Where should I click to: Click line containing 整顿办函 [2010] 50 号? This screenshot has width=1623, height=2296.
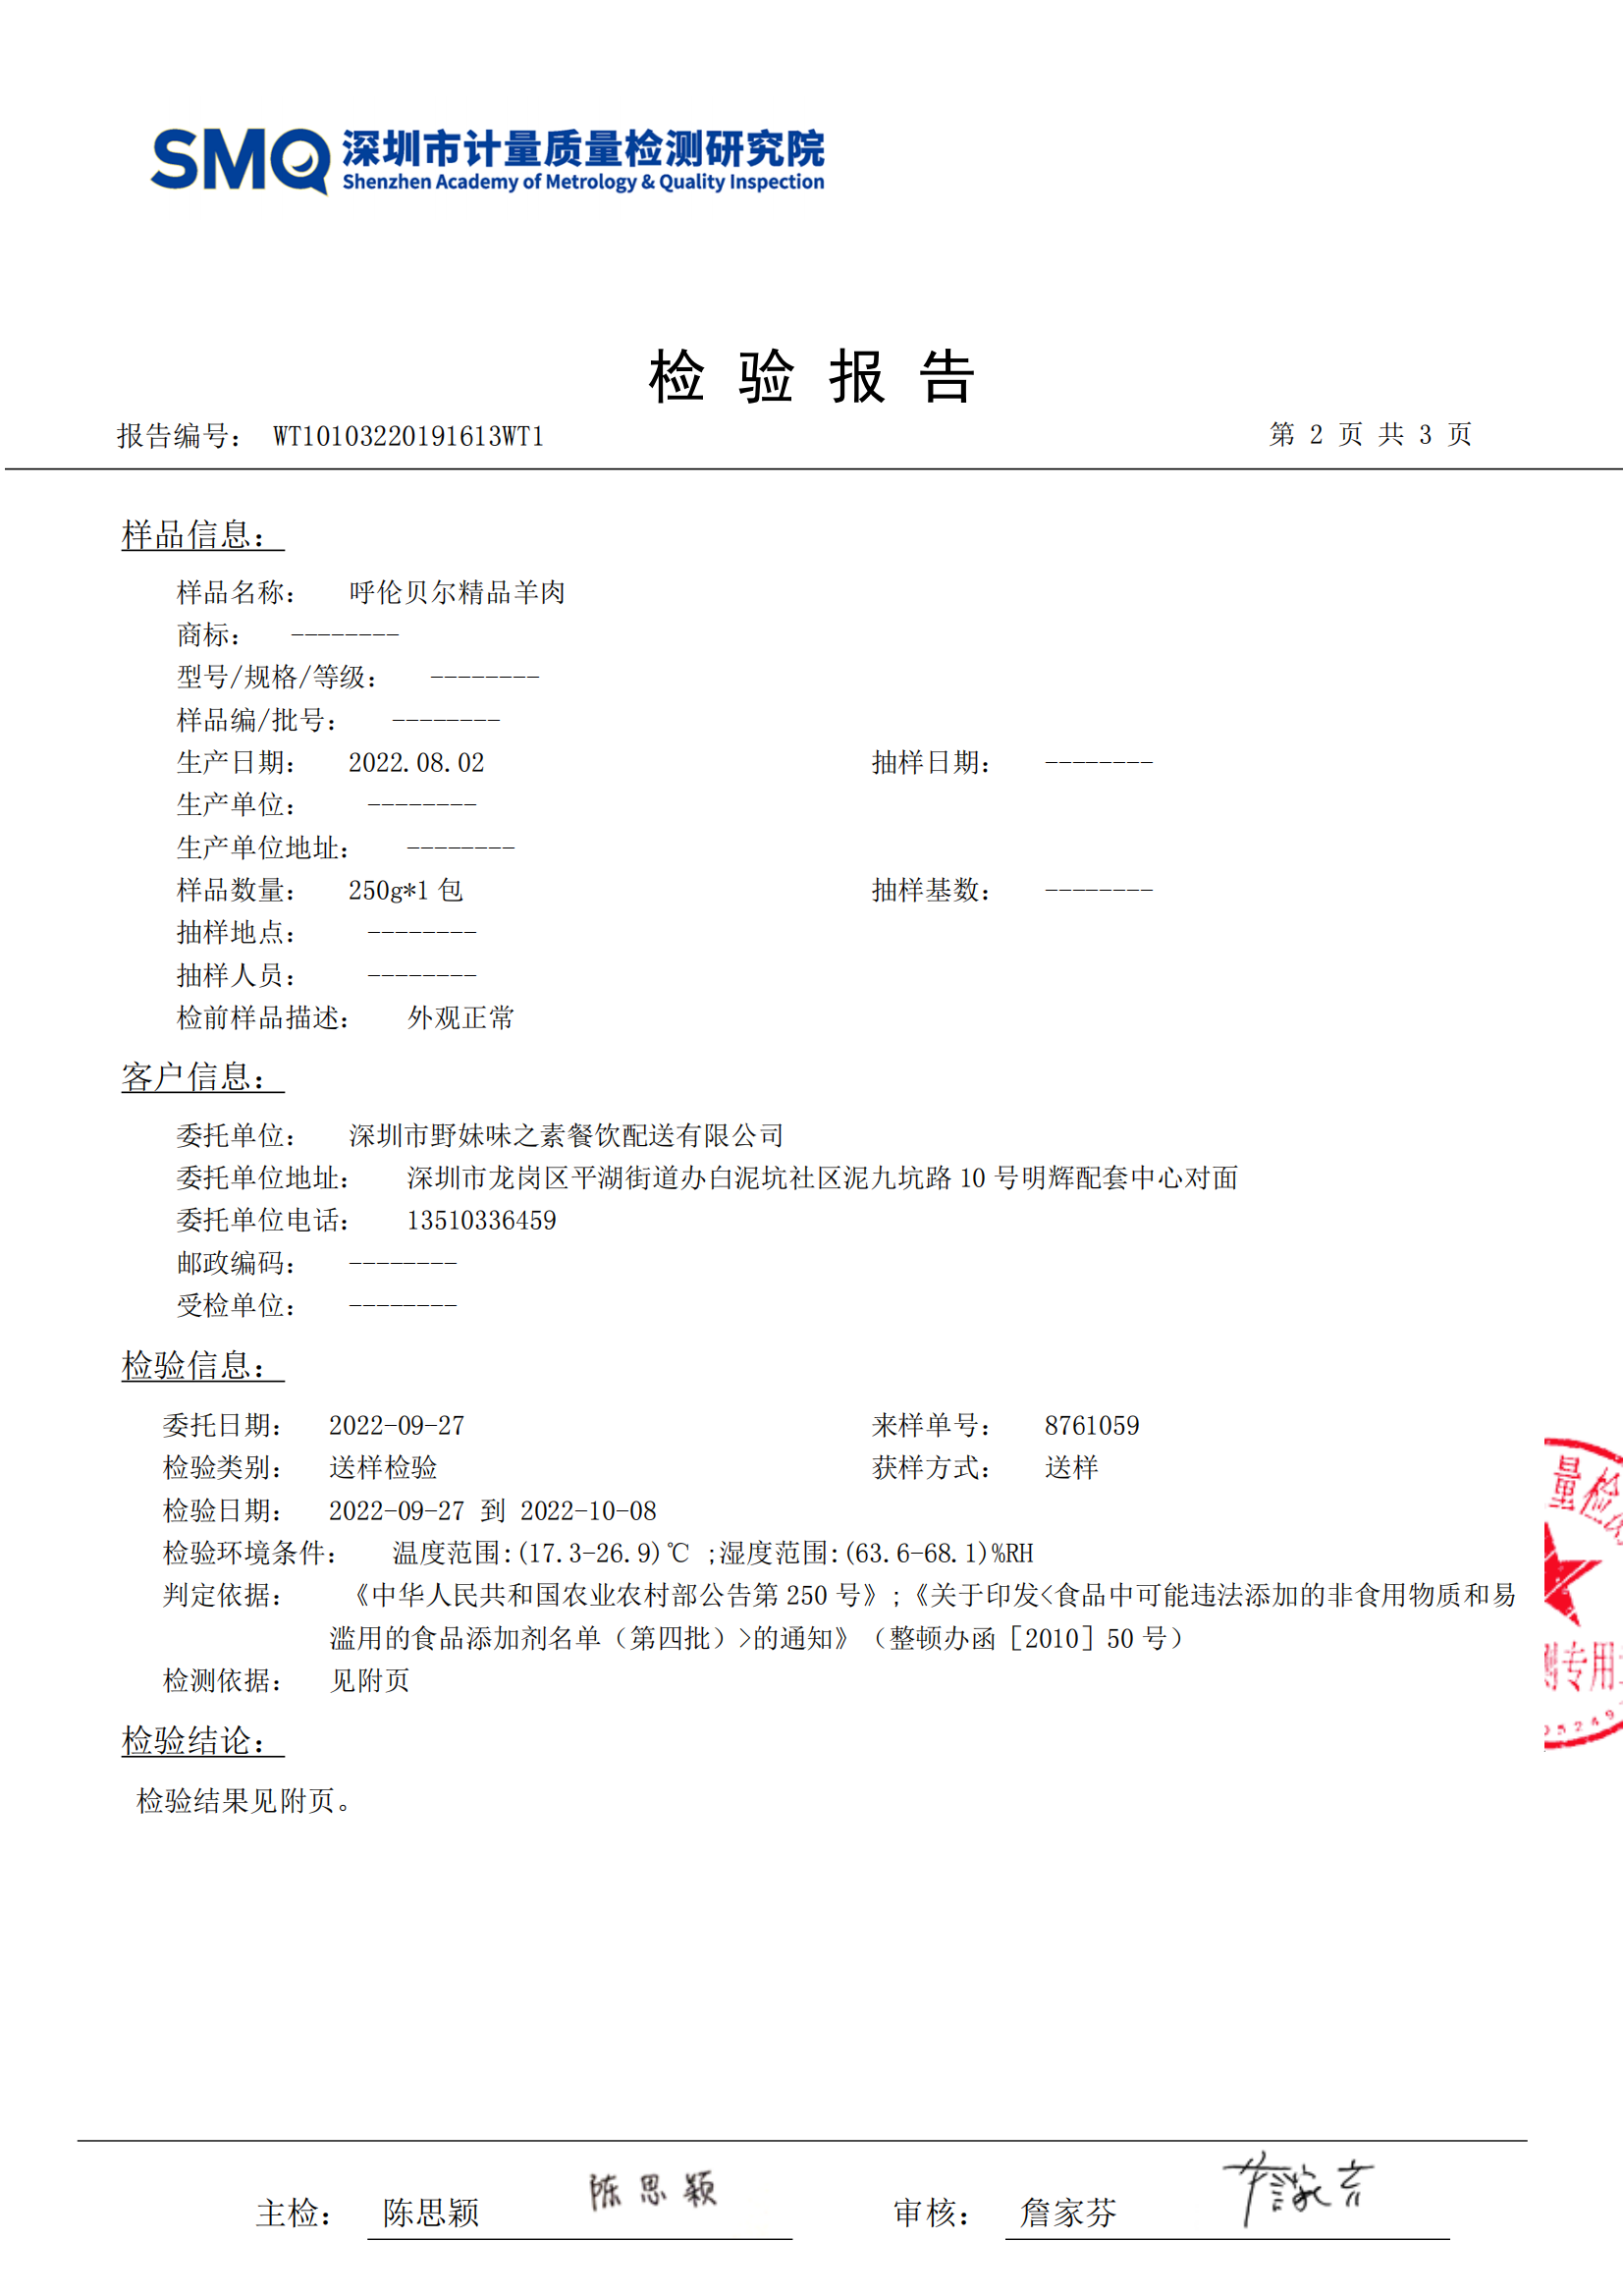click(x=760, y=1639)
